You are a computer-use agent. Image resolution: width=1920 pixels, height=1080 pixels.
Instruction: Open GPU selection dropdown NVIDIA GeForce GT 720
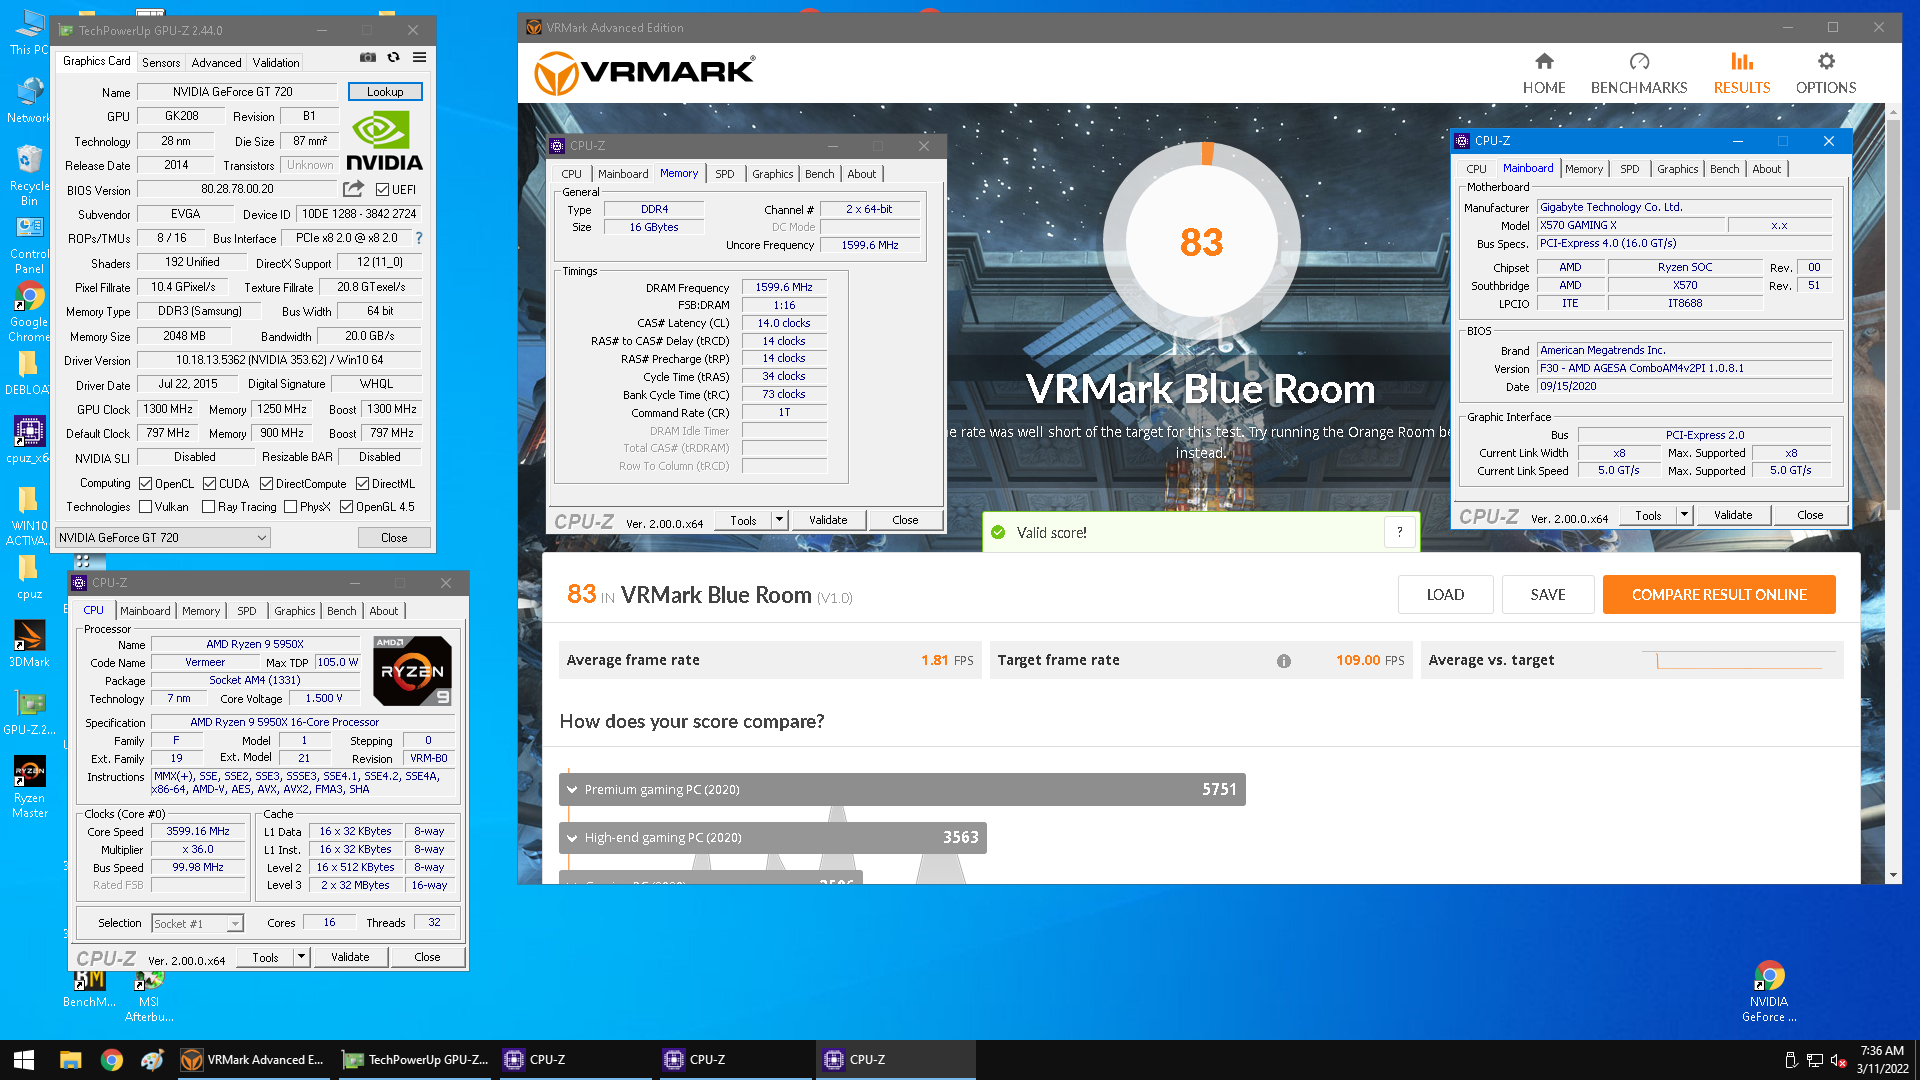pos(163,538)
